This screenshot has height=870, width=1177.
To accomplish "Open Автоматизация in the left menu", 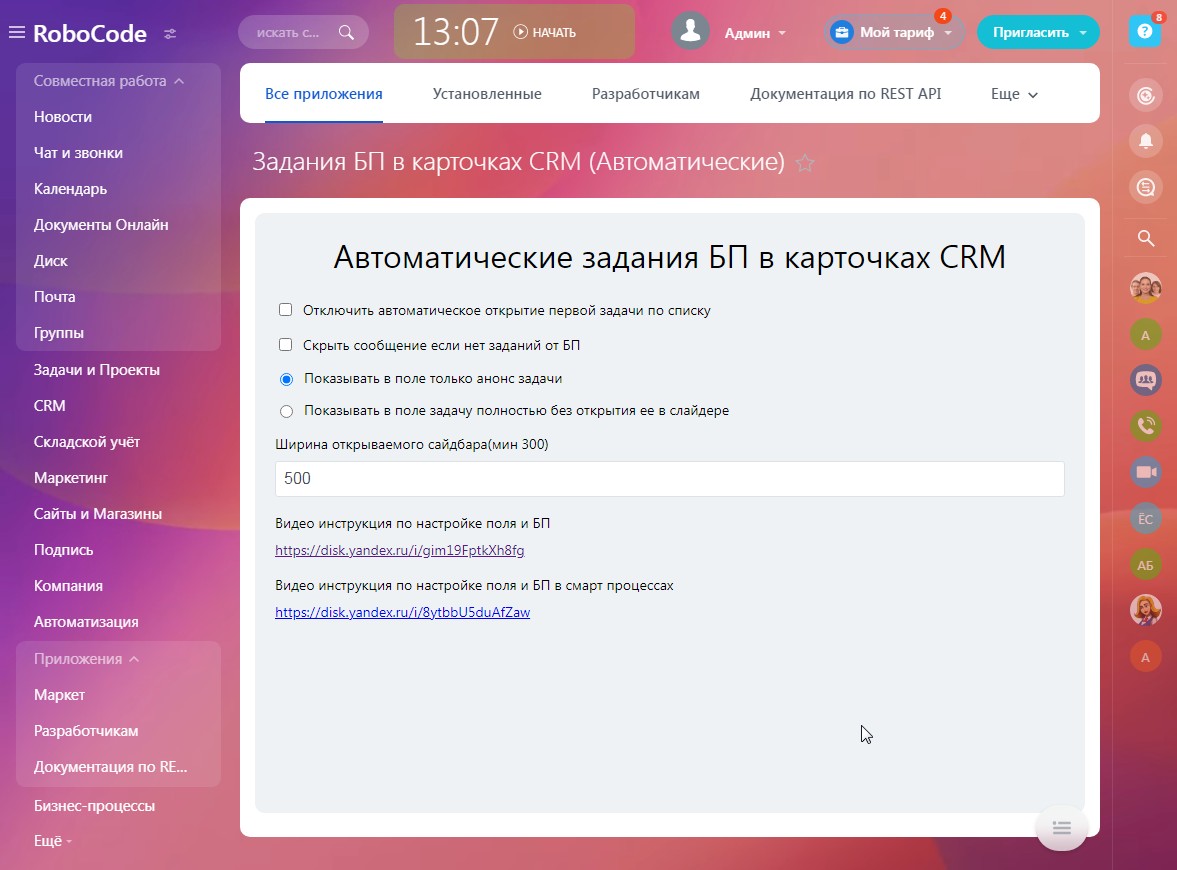I will (x=86, y=622).
